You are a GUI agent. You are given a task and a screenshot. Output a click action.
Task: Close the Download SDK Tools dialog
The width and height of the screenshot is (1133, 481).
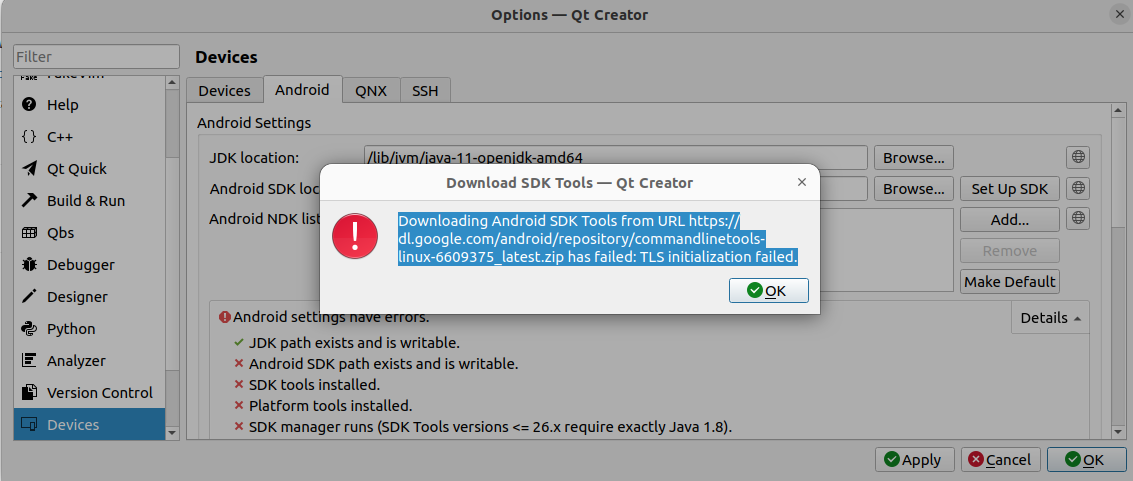pyautogui.click(x=801, y=182)
